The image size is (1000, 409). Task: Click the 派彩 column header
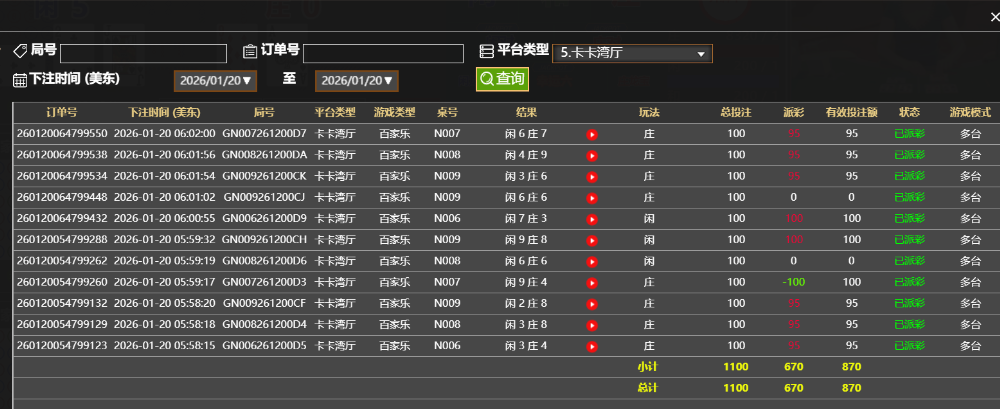point(793,112)
